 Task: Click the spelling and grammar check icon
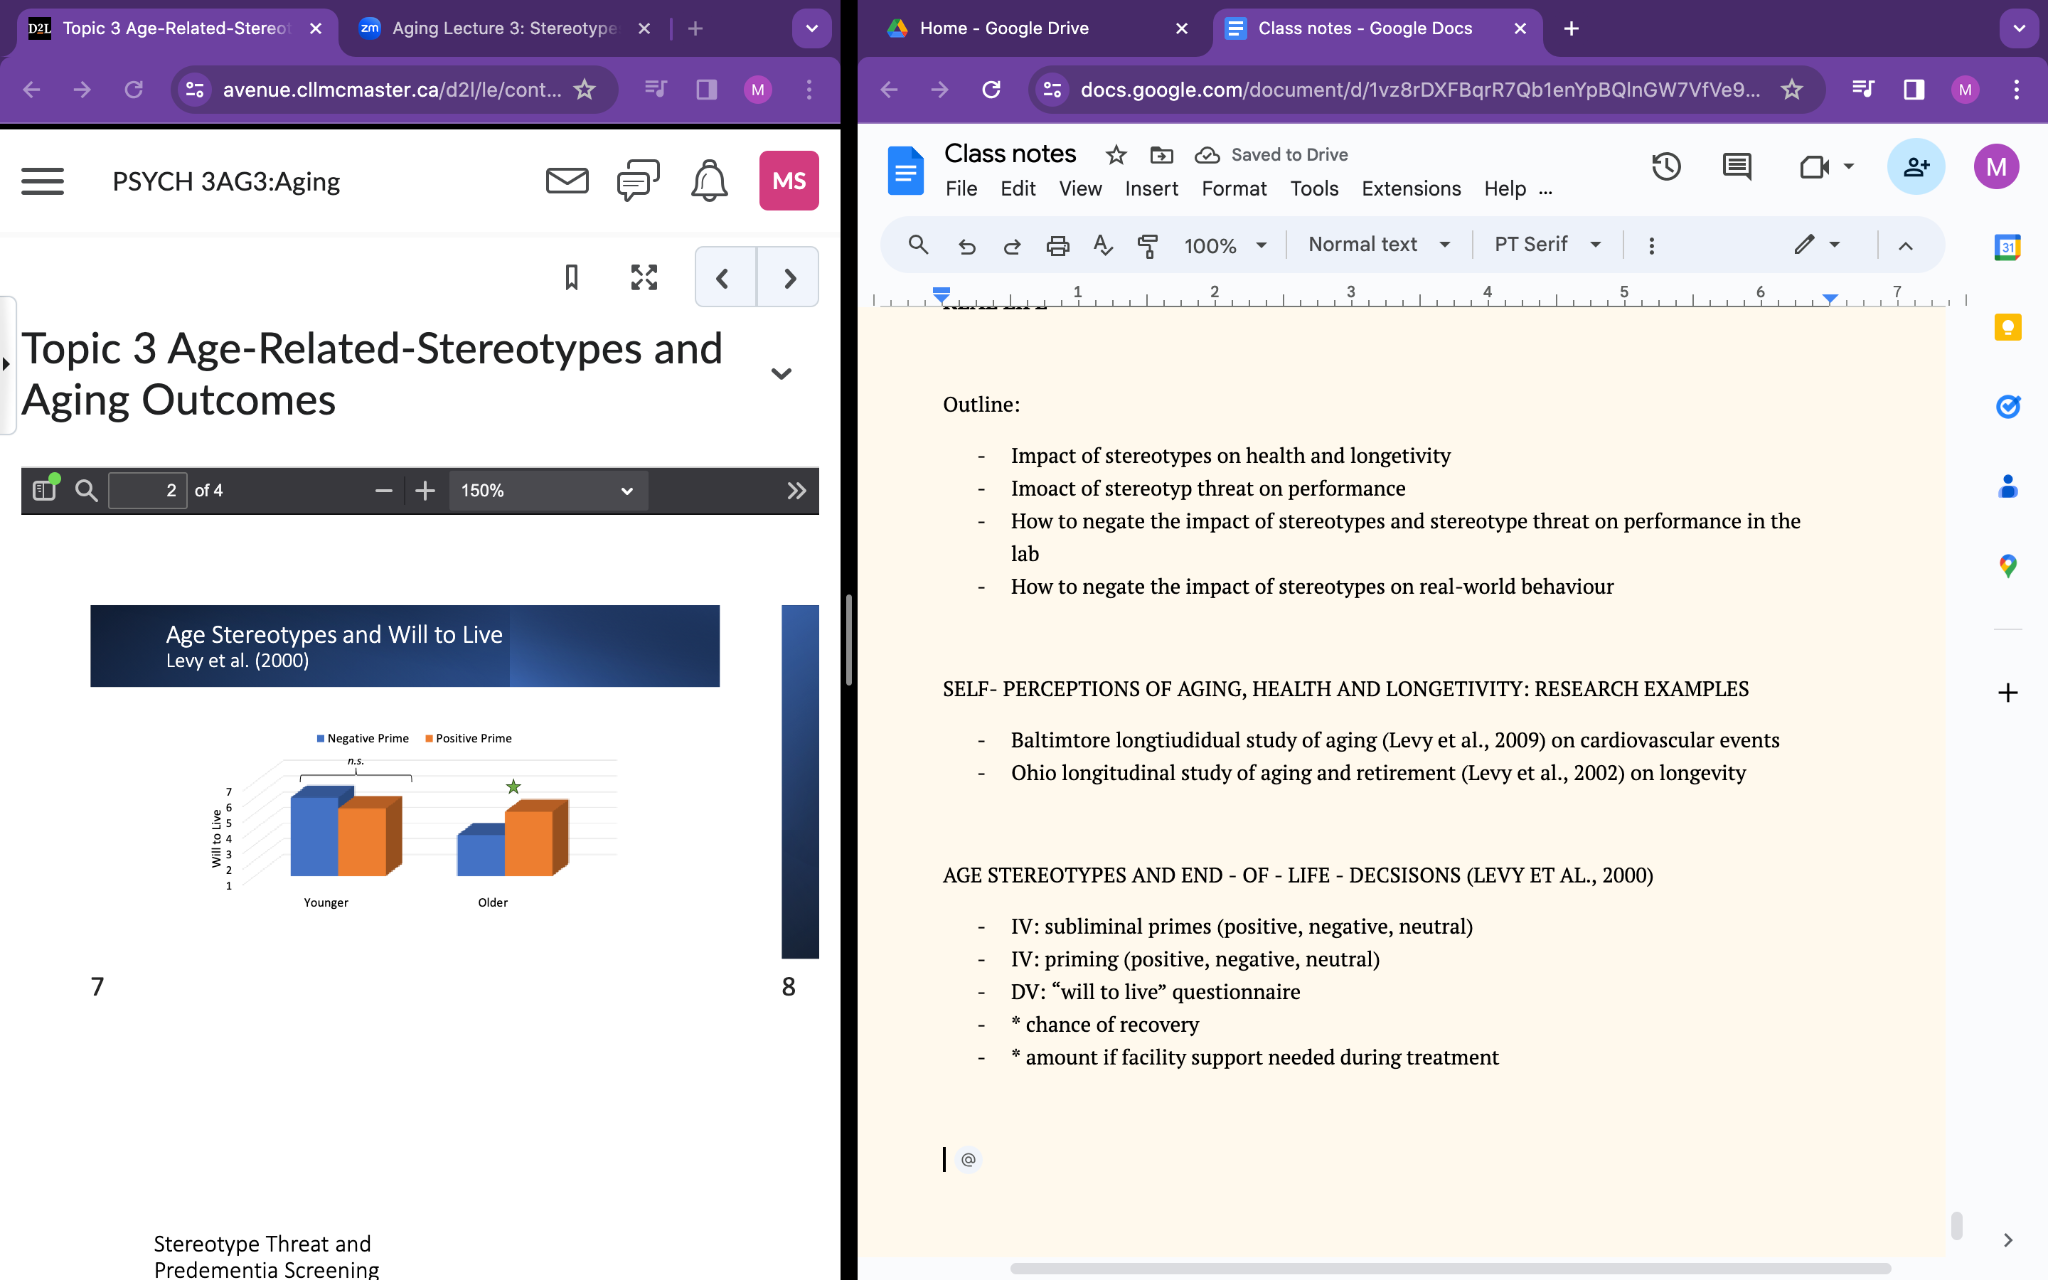click(x=1103, y=245)
